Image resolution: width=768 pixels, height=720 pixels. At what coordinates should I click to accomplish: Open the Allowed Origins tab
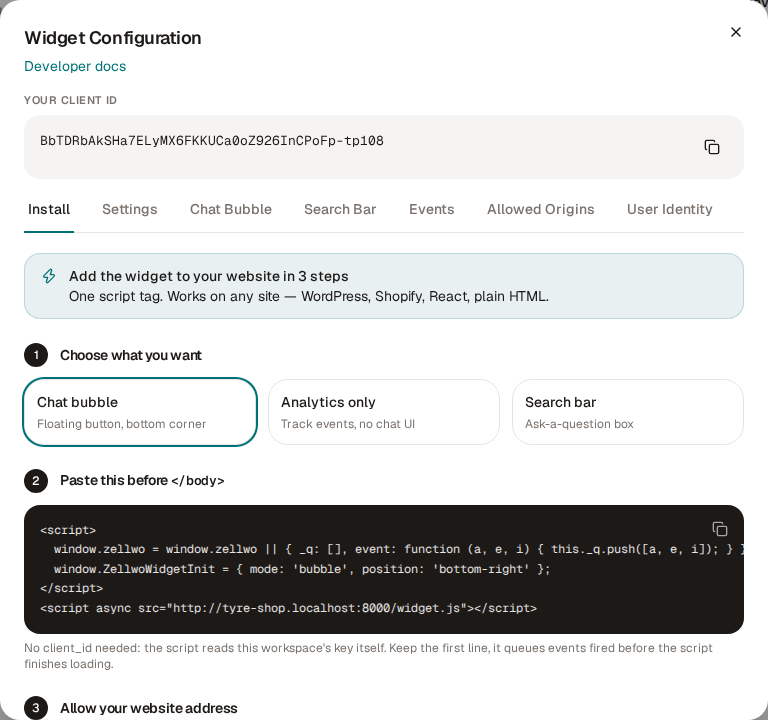coord(540,210)
